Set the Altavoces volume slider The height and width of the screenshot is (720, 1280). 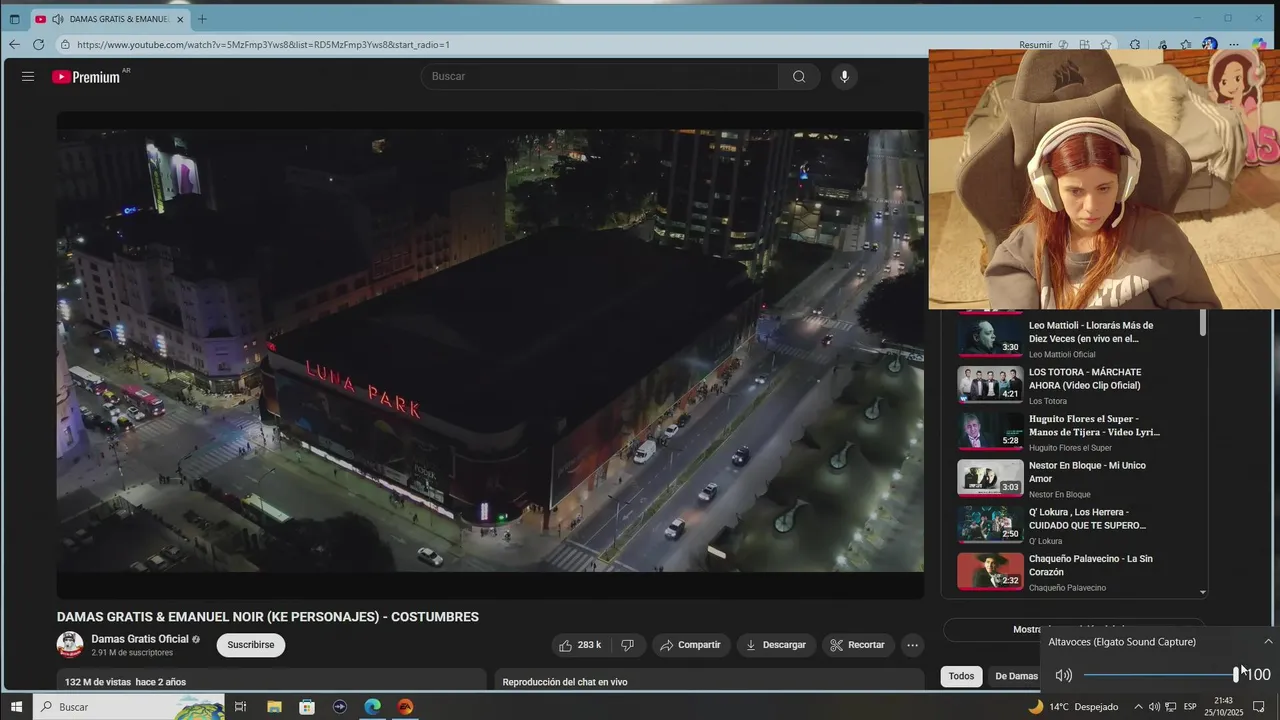1160,675
